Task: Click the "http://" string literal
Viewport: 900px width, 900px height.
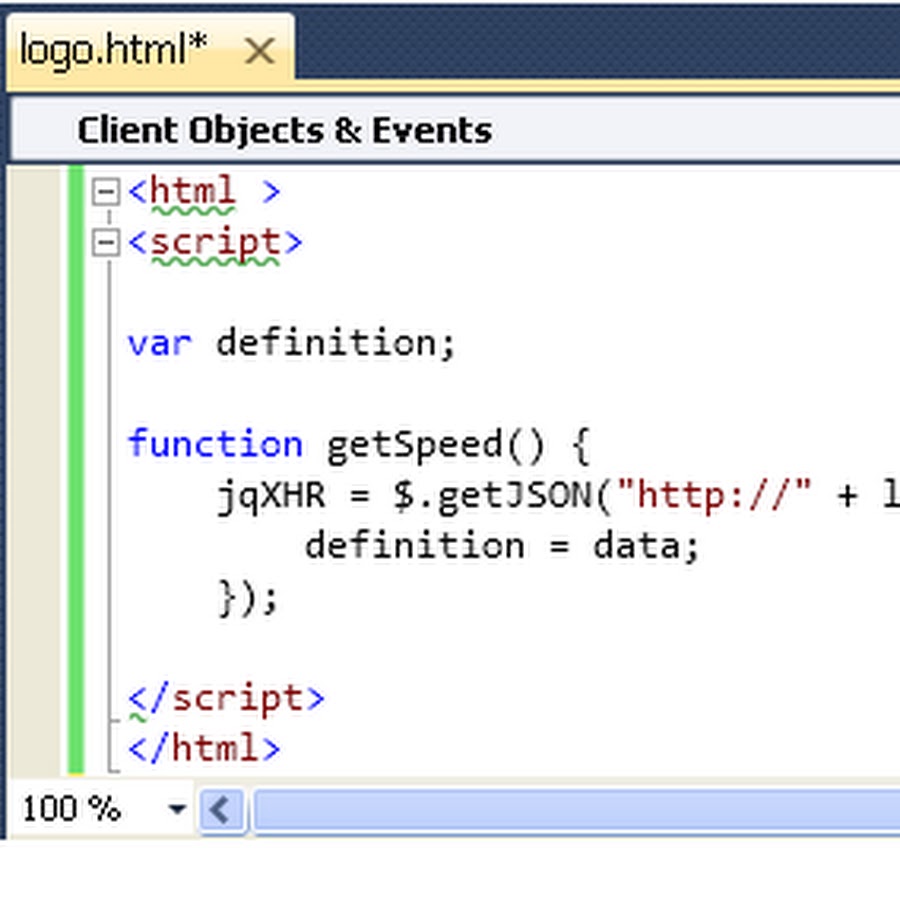Action: tap(713, 495)
